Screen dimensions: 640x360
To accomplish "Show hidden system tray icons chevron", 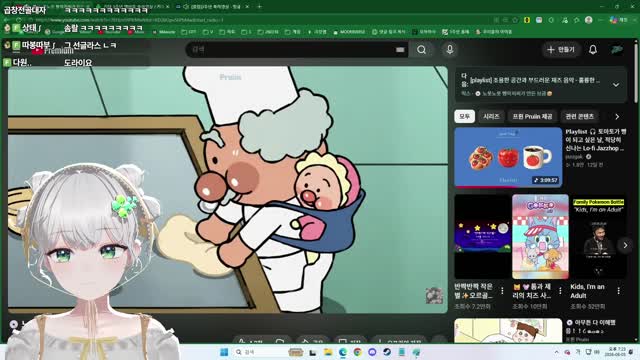I will click(x=556, y=352).
